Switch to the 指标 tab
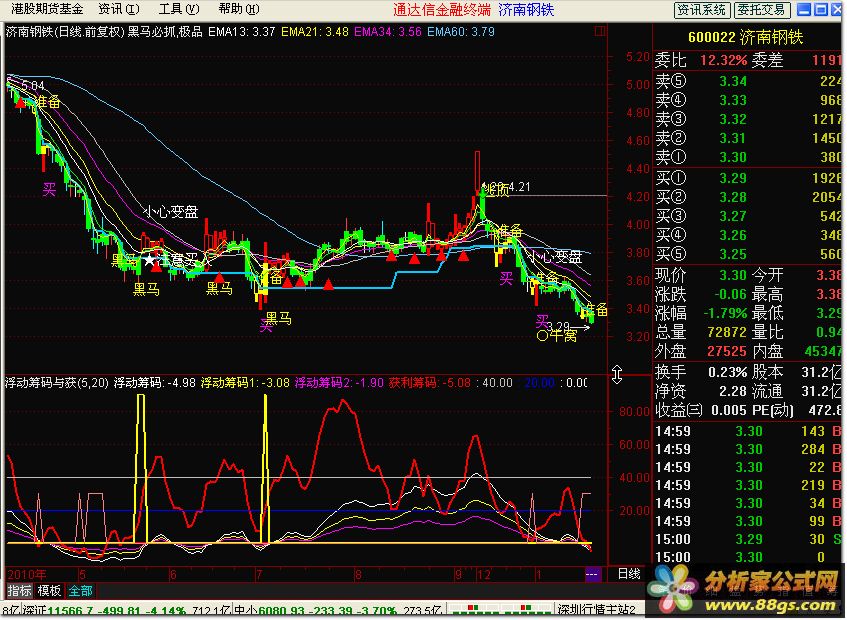Viewport: 847px width, 620px height. click(19, 591)
